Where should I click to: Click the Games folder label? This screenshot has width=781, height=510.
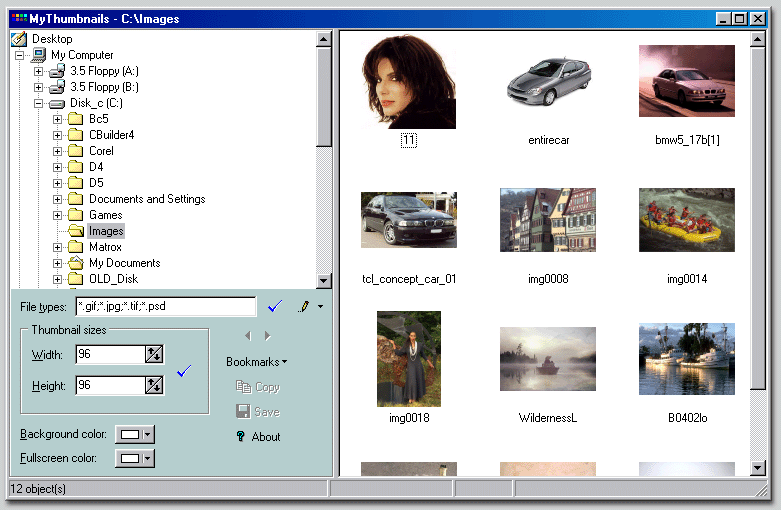click(x=106, y=215)
